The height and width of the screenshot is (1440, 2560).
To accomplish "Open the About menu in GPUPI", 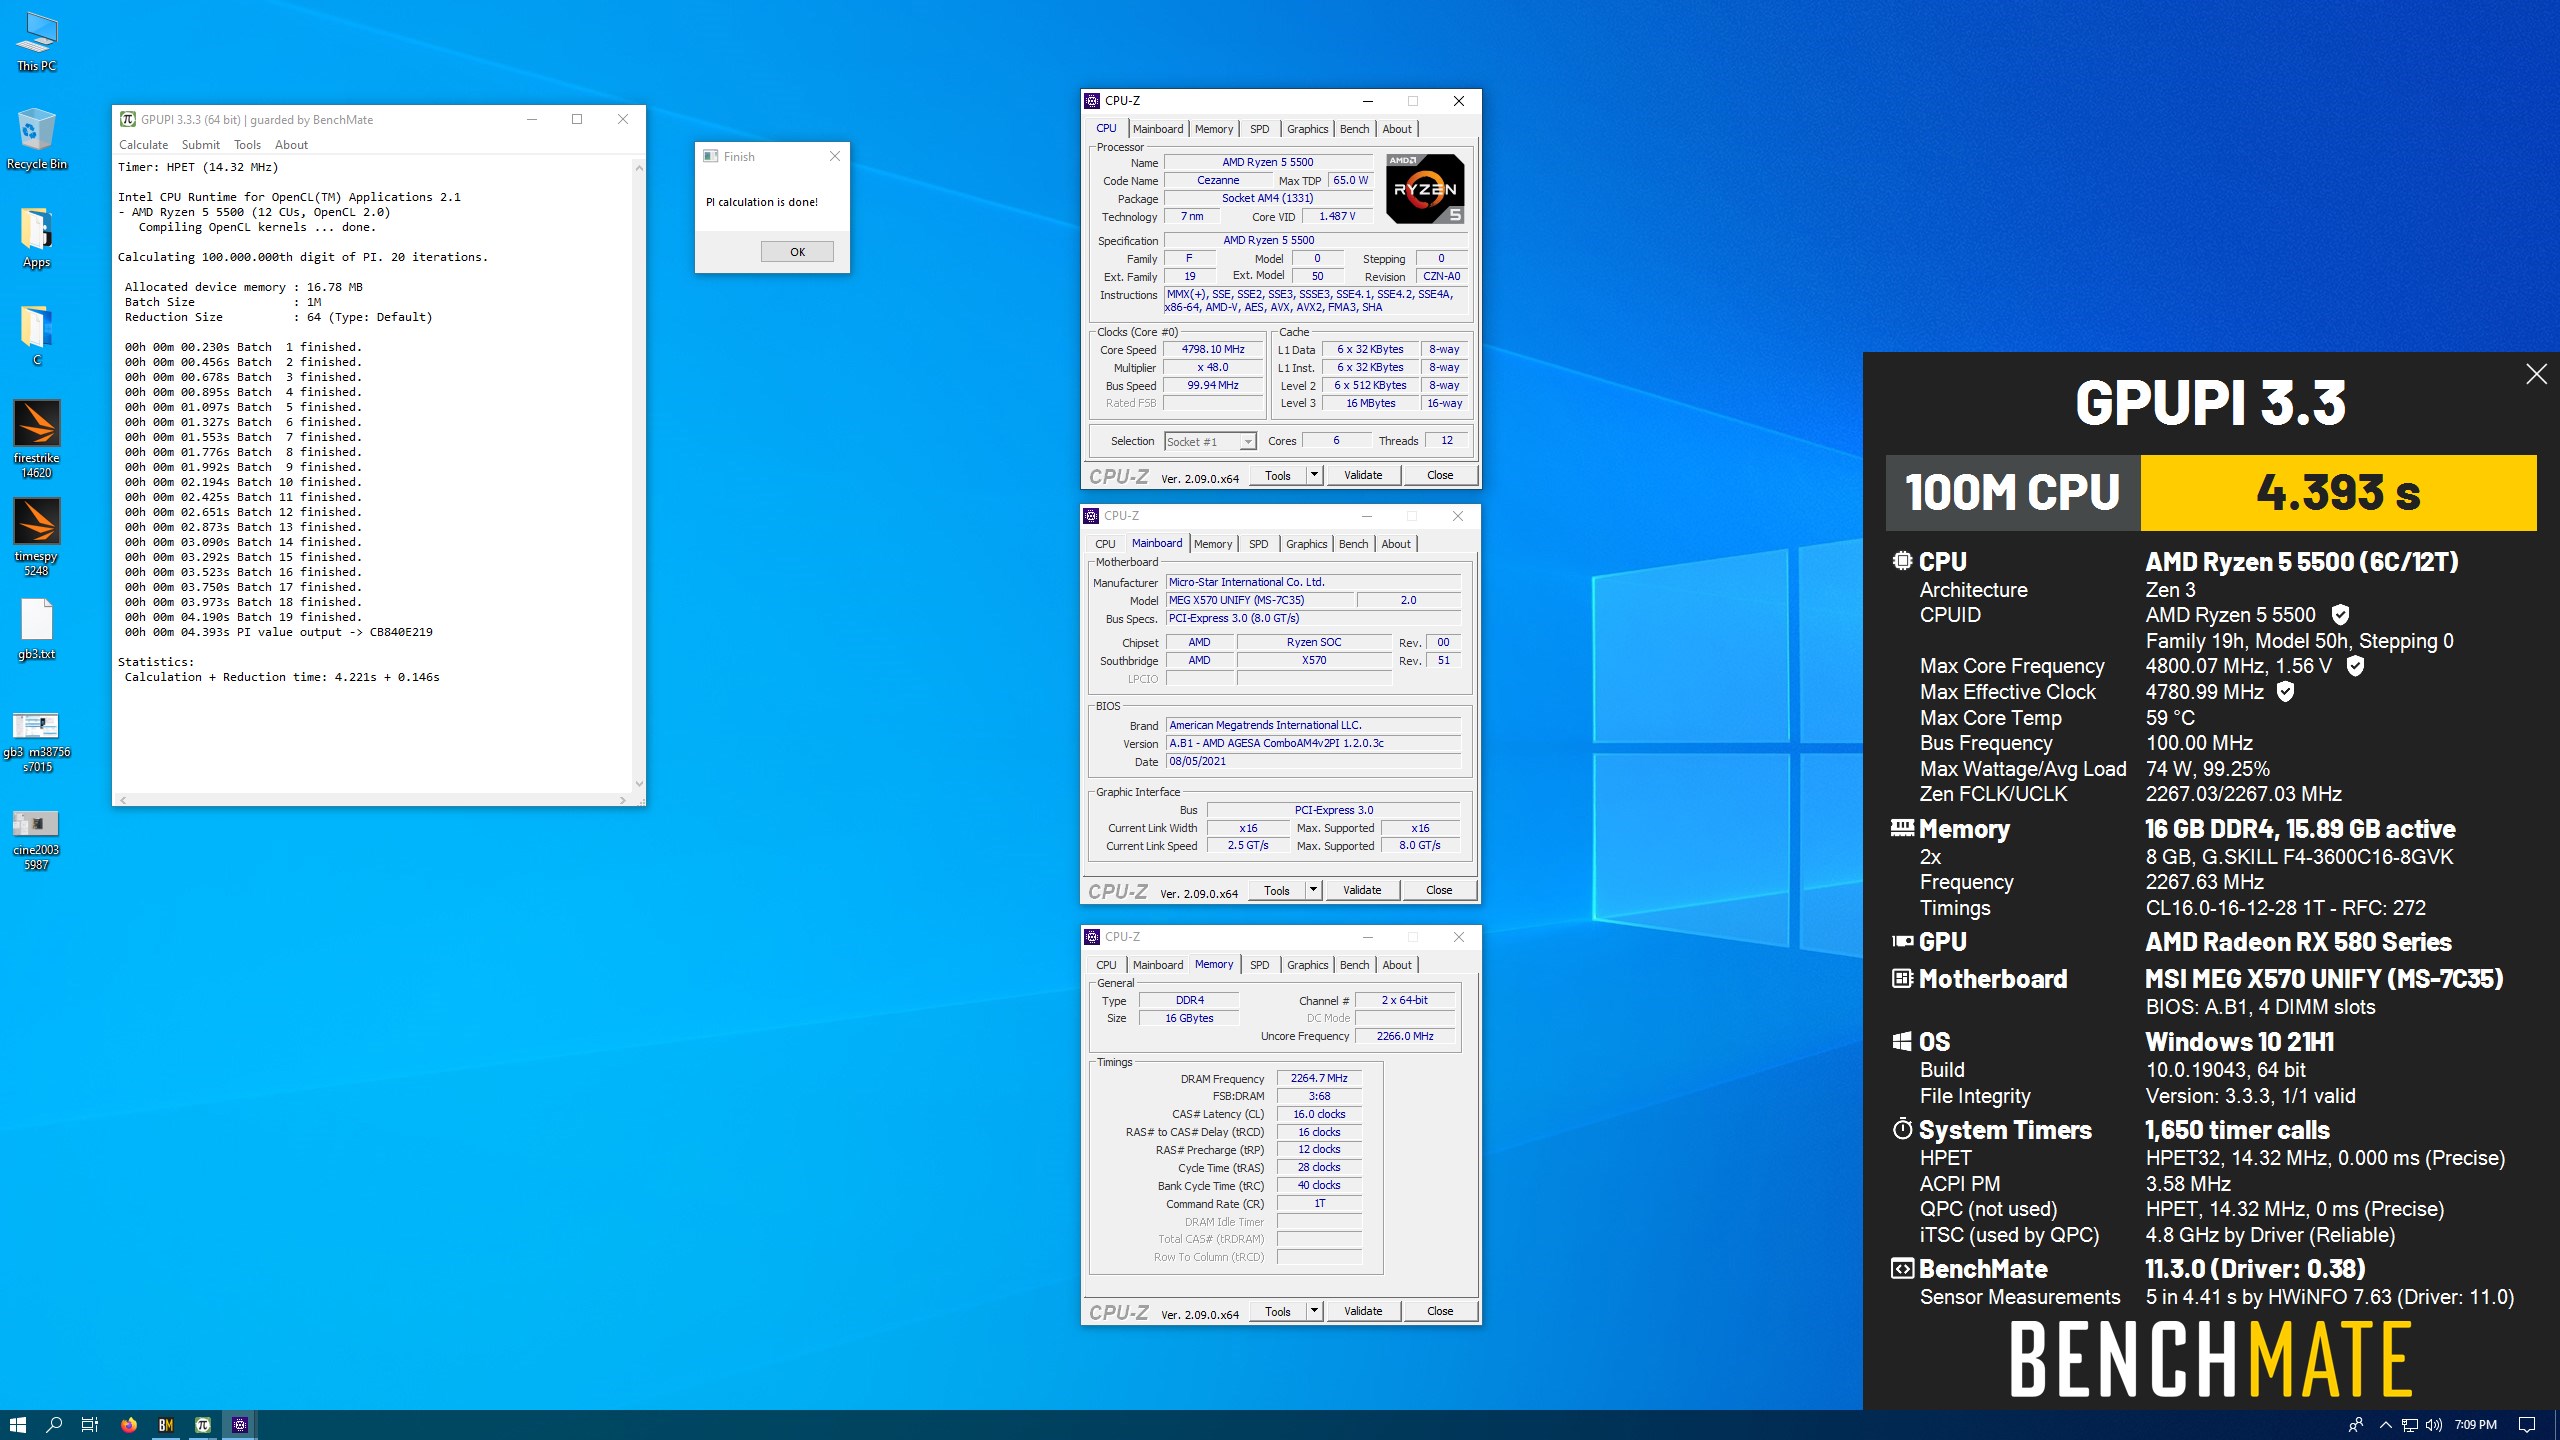I will (x=292, y=145).
